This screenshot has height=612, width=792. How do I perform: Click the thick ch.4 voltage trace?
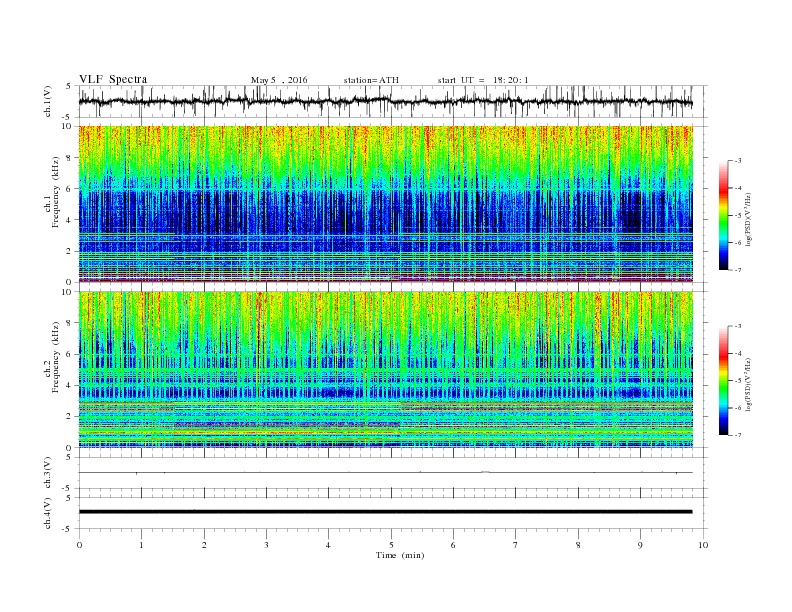(x=386, y=512)
